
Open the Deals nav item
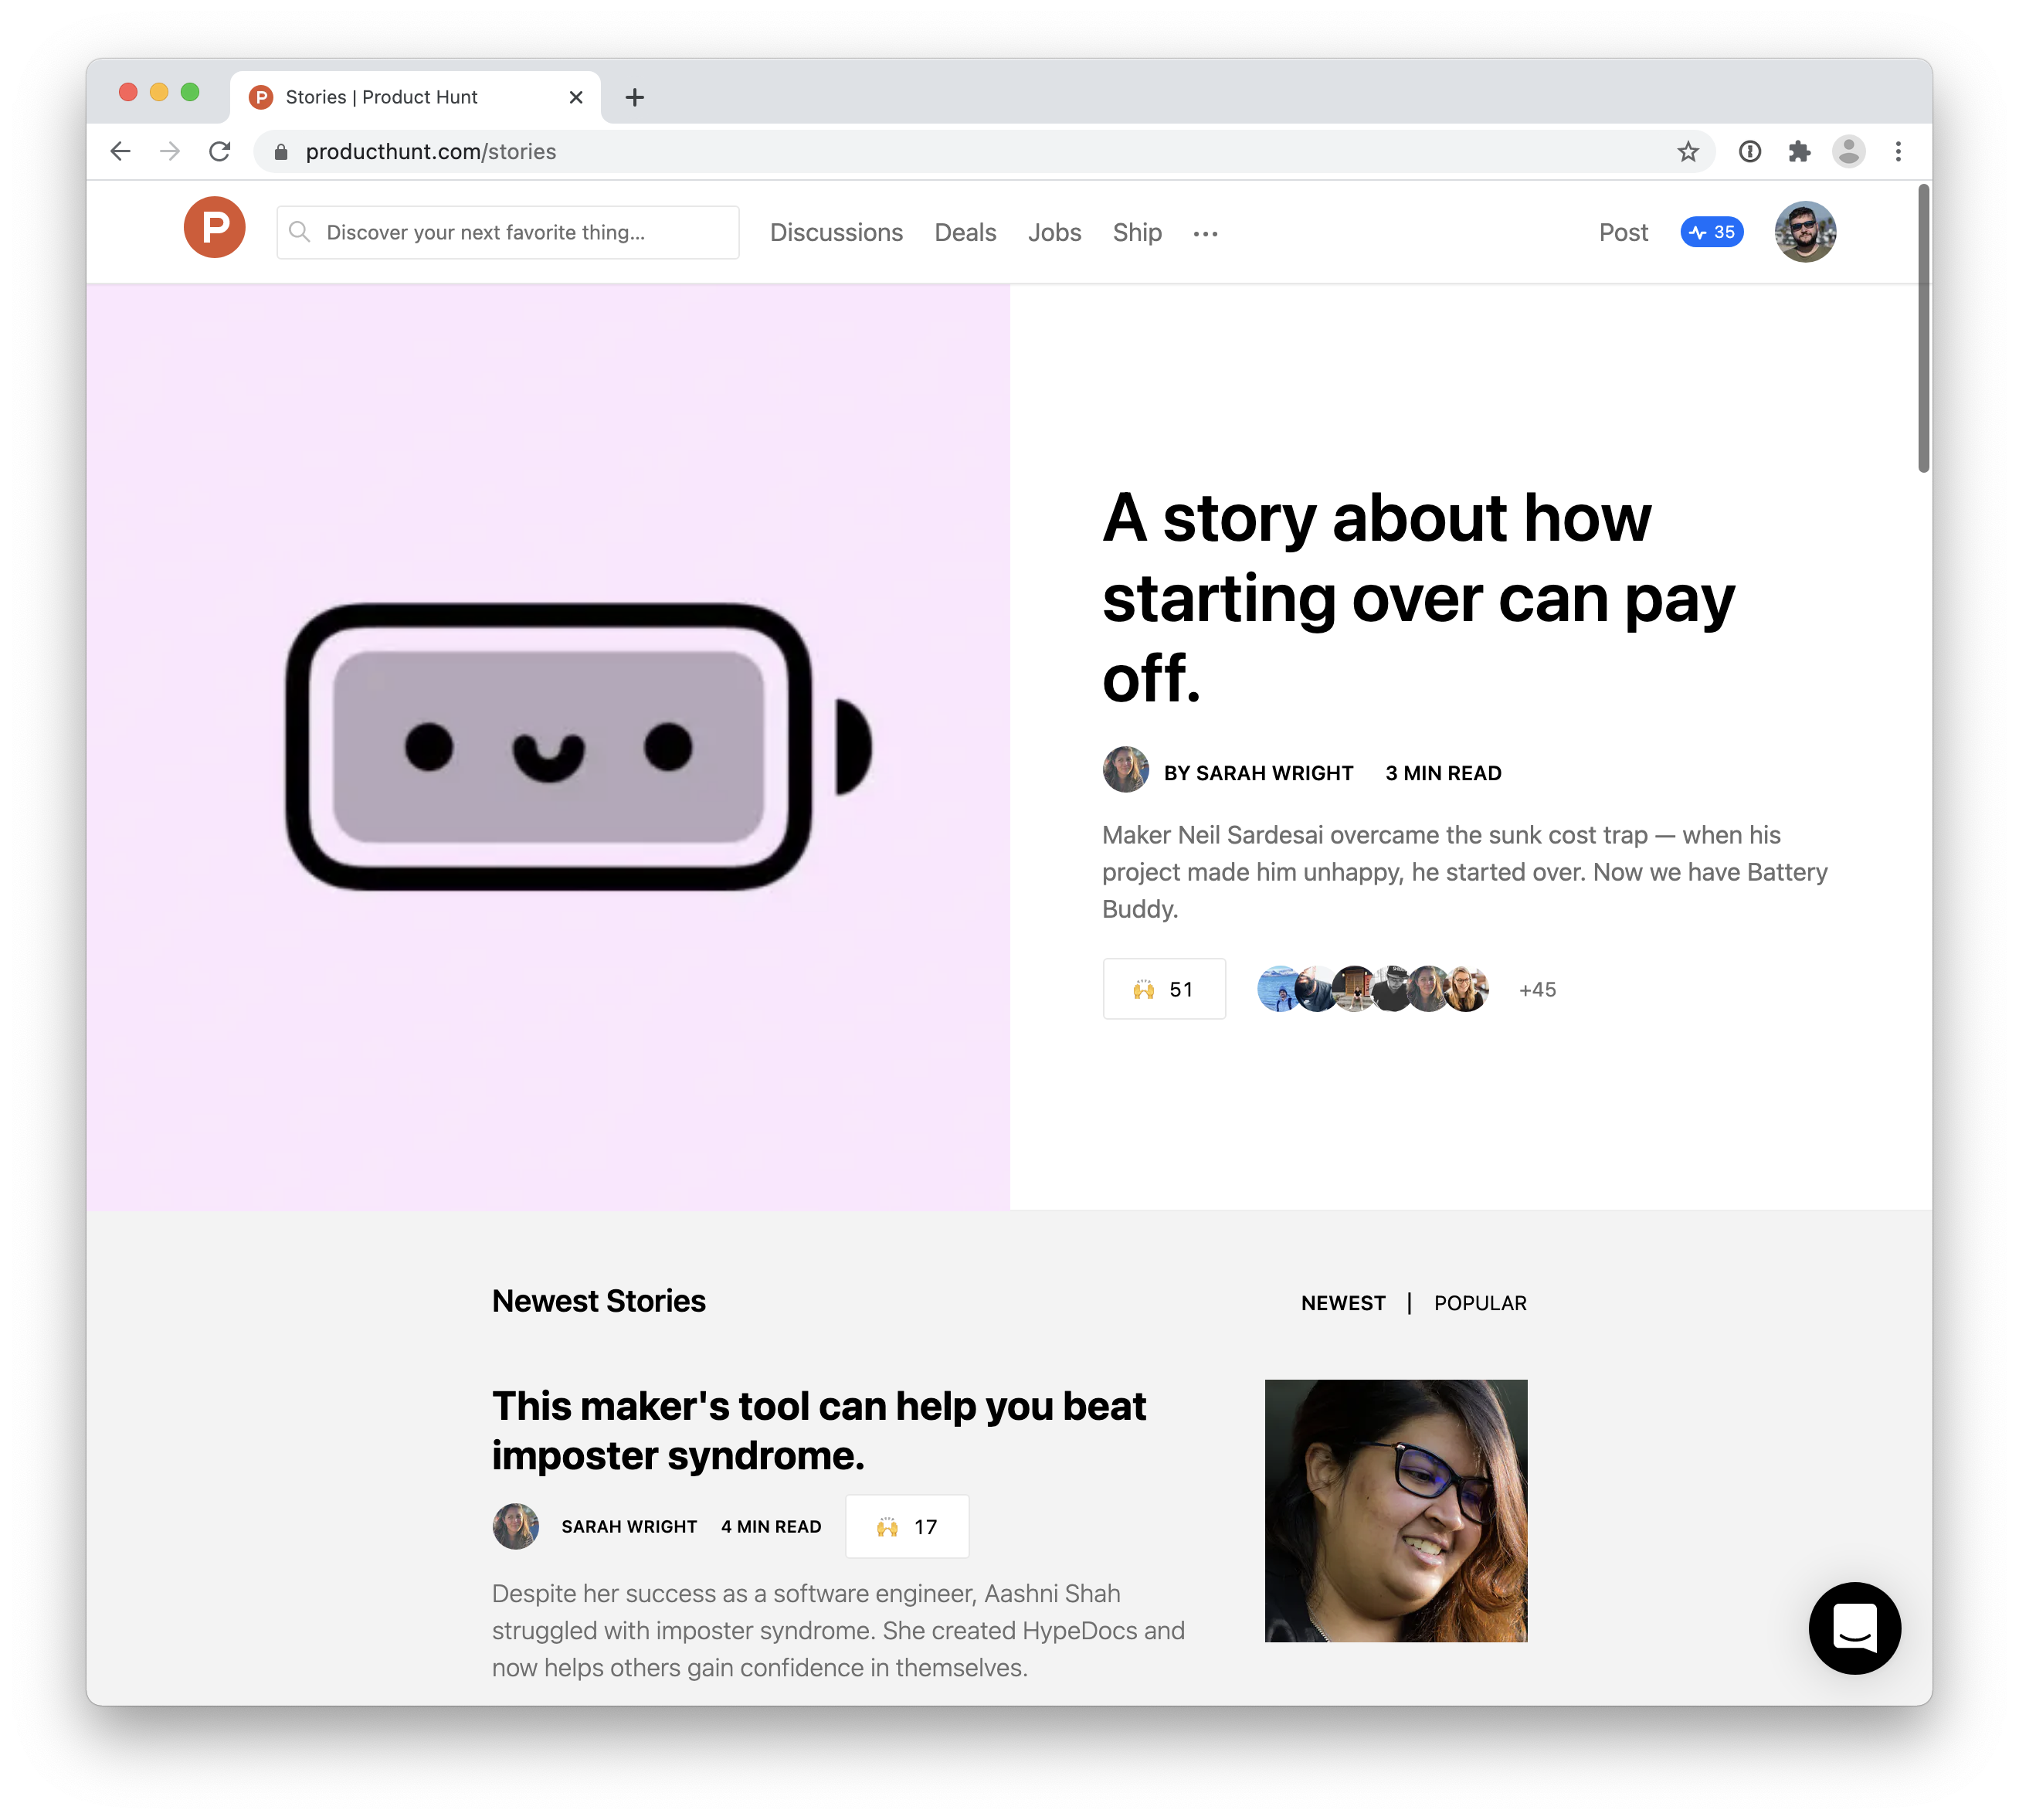[x=965, y=232]
